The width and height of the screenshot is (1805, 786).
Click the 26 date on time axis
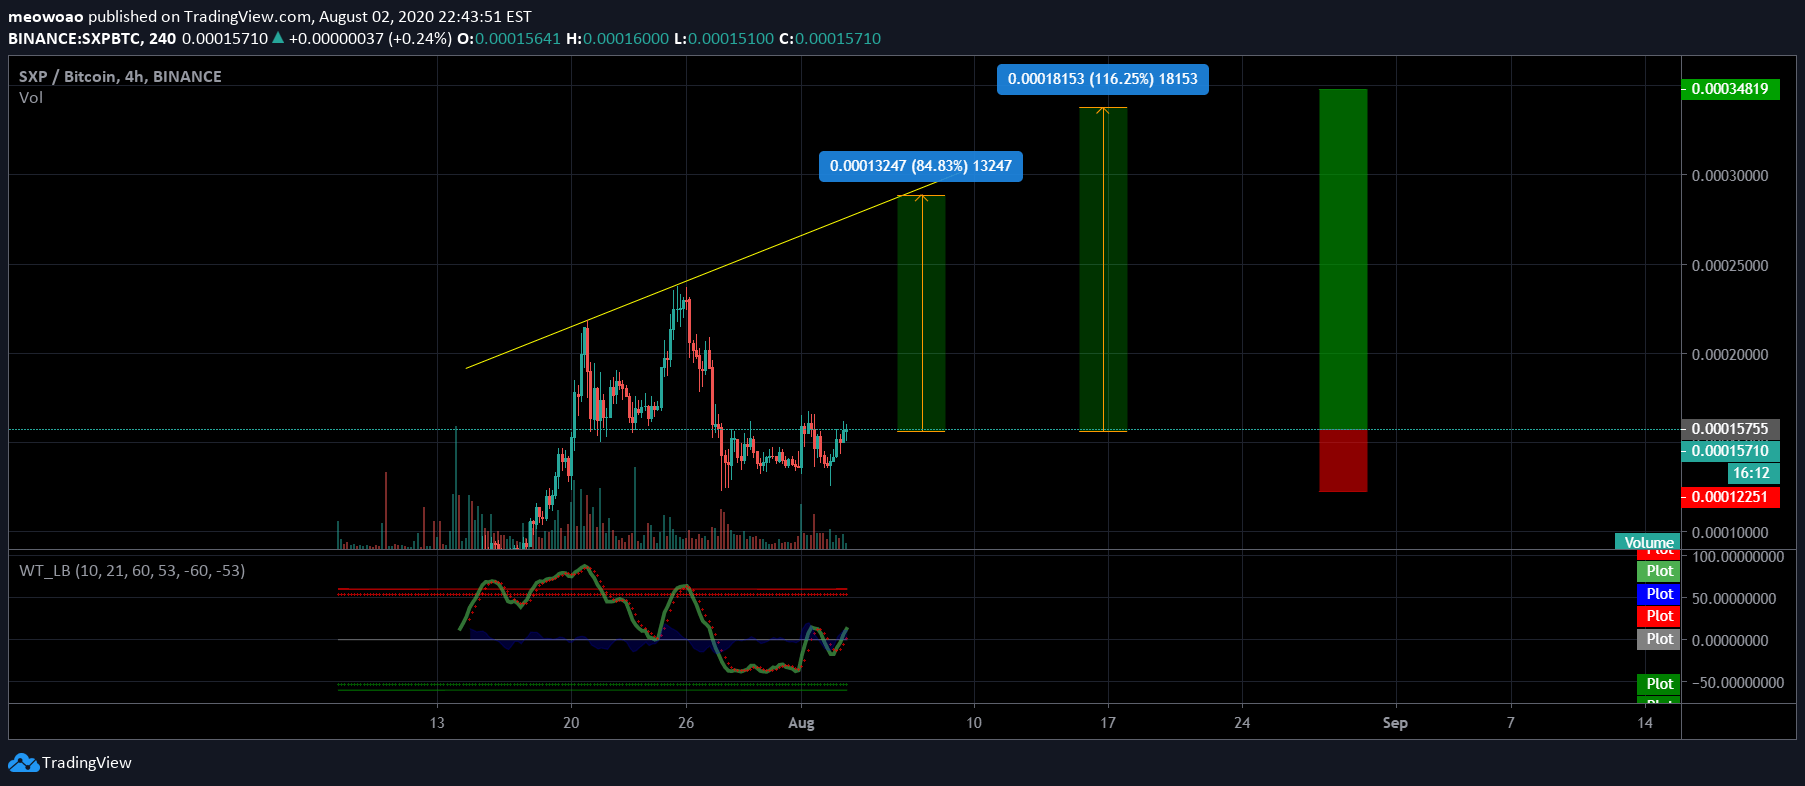click(x=686, y=723)
